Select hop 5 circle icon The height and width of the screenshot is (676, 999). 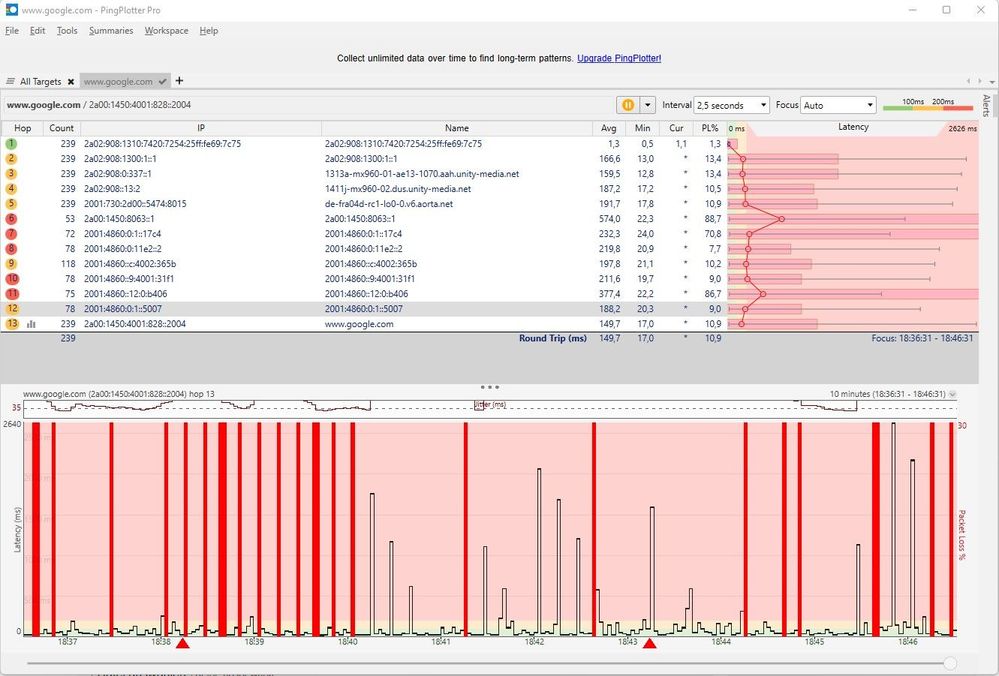[11, 204]
